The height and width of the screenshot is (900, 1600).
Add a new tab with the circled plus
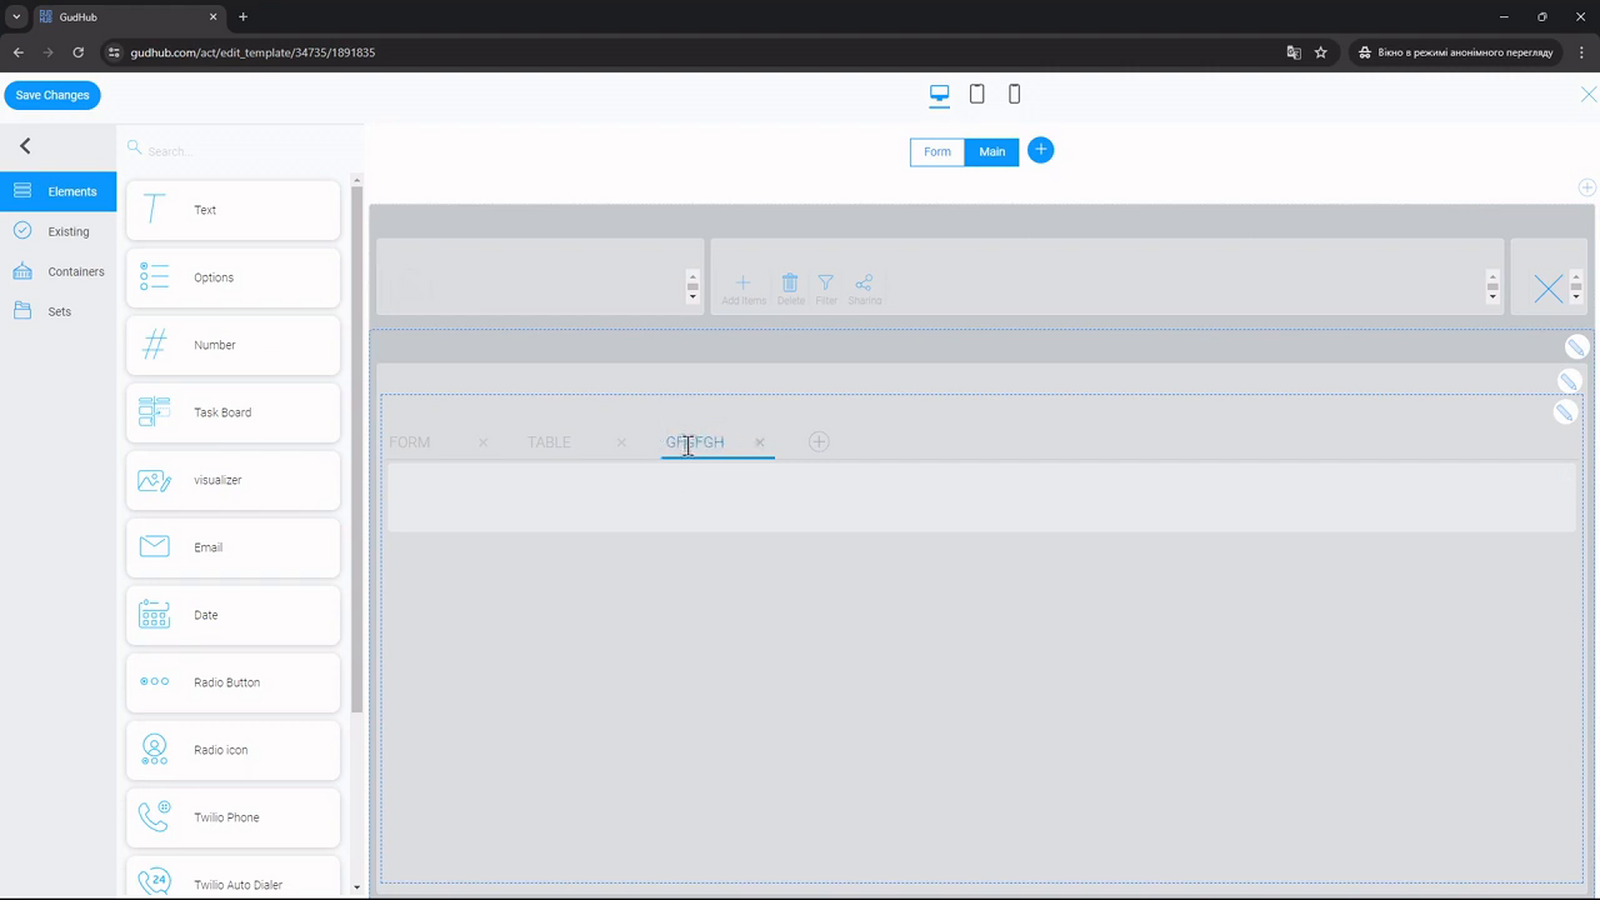point(819,442)
